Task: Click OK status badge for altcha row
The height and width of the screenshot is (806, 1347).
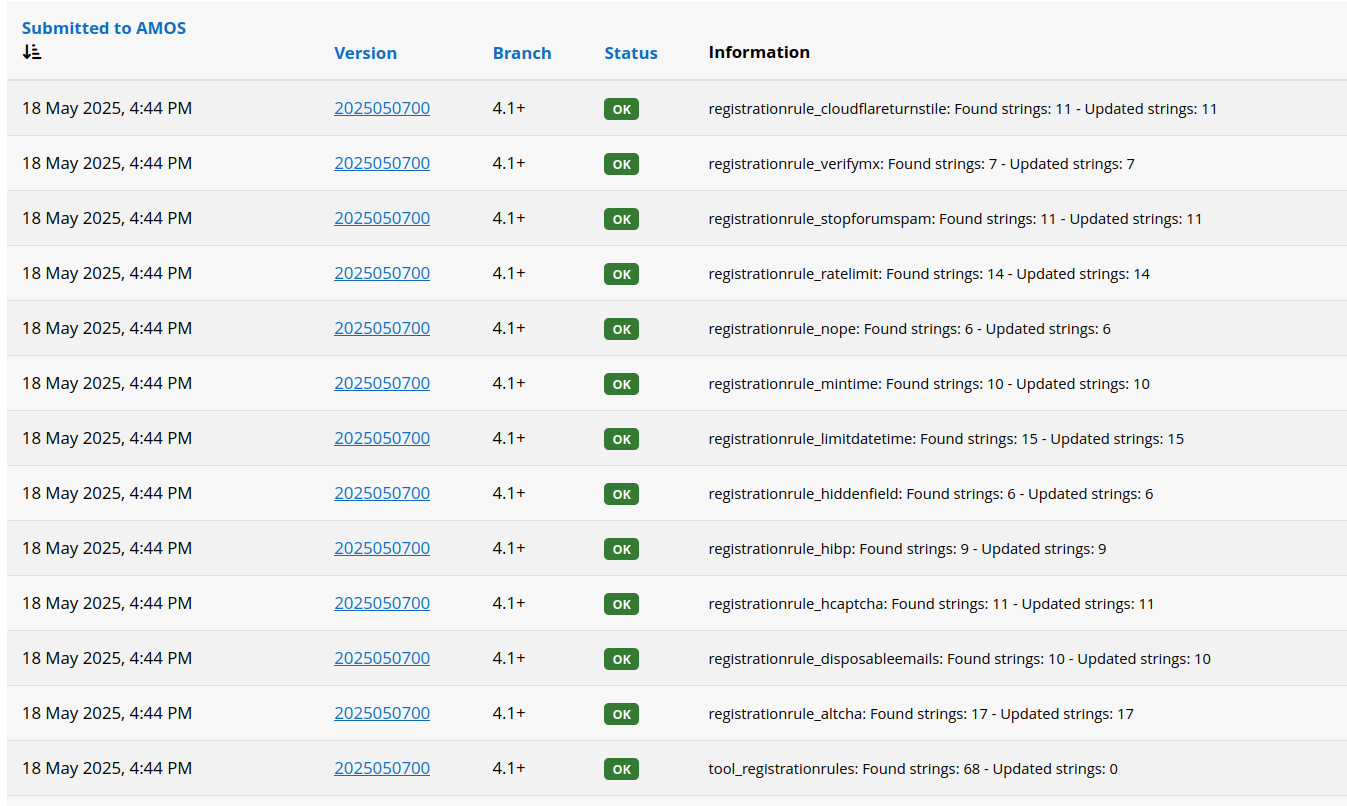Action: click(x=621, y=714)
